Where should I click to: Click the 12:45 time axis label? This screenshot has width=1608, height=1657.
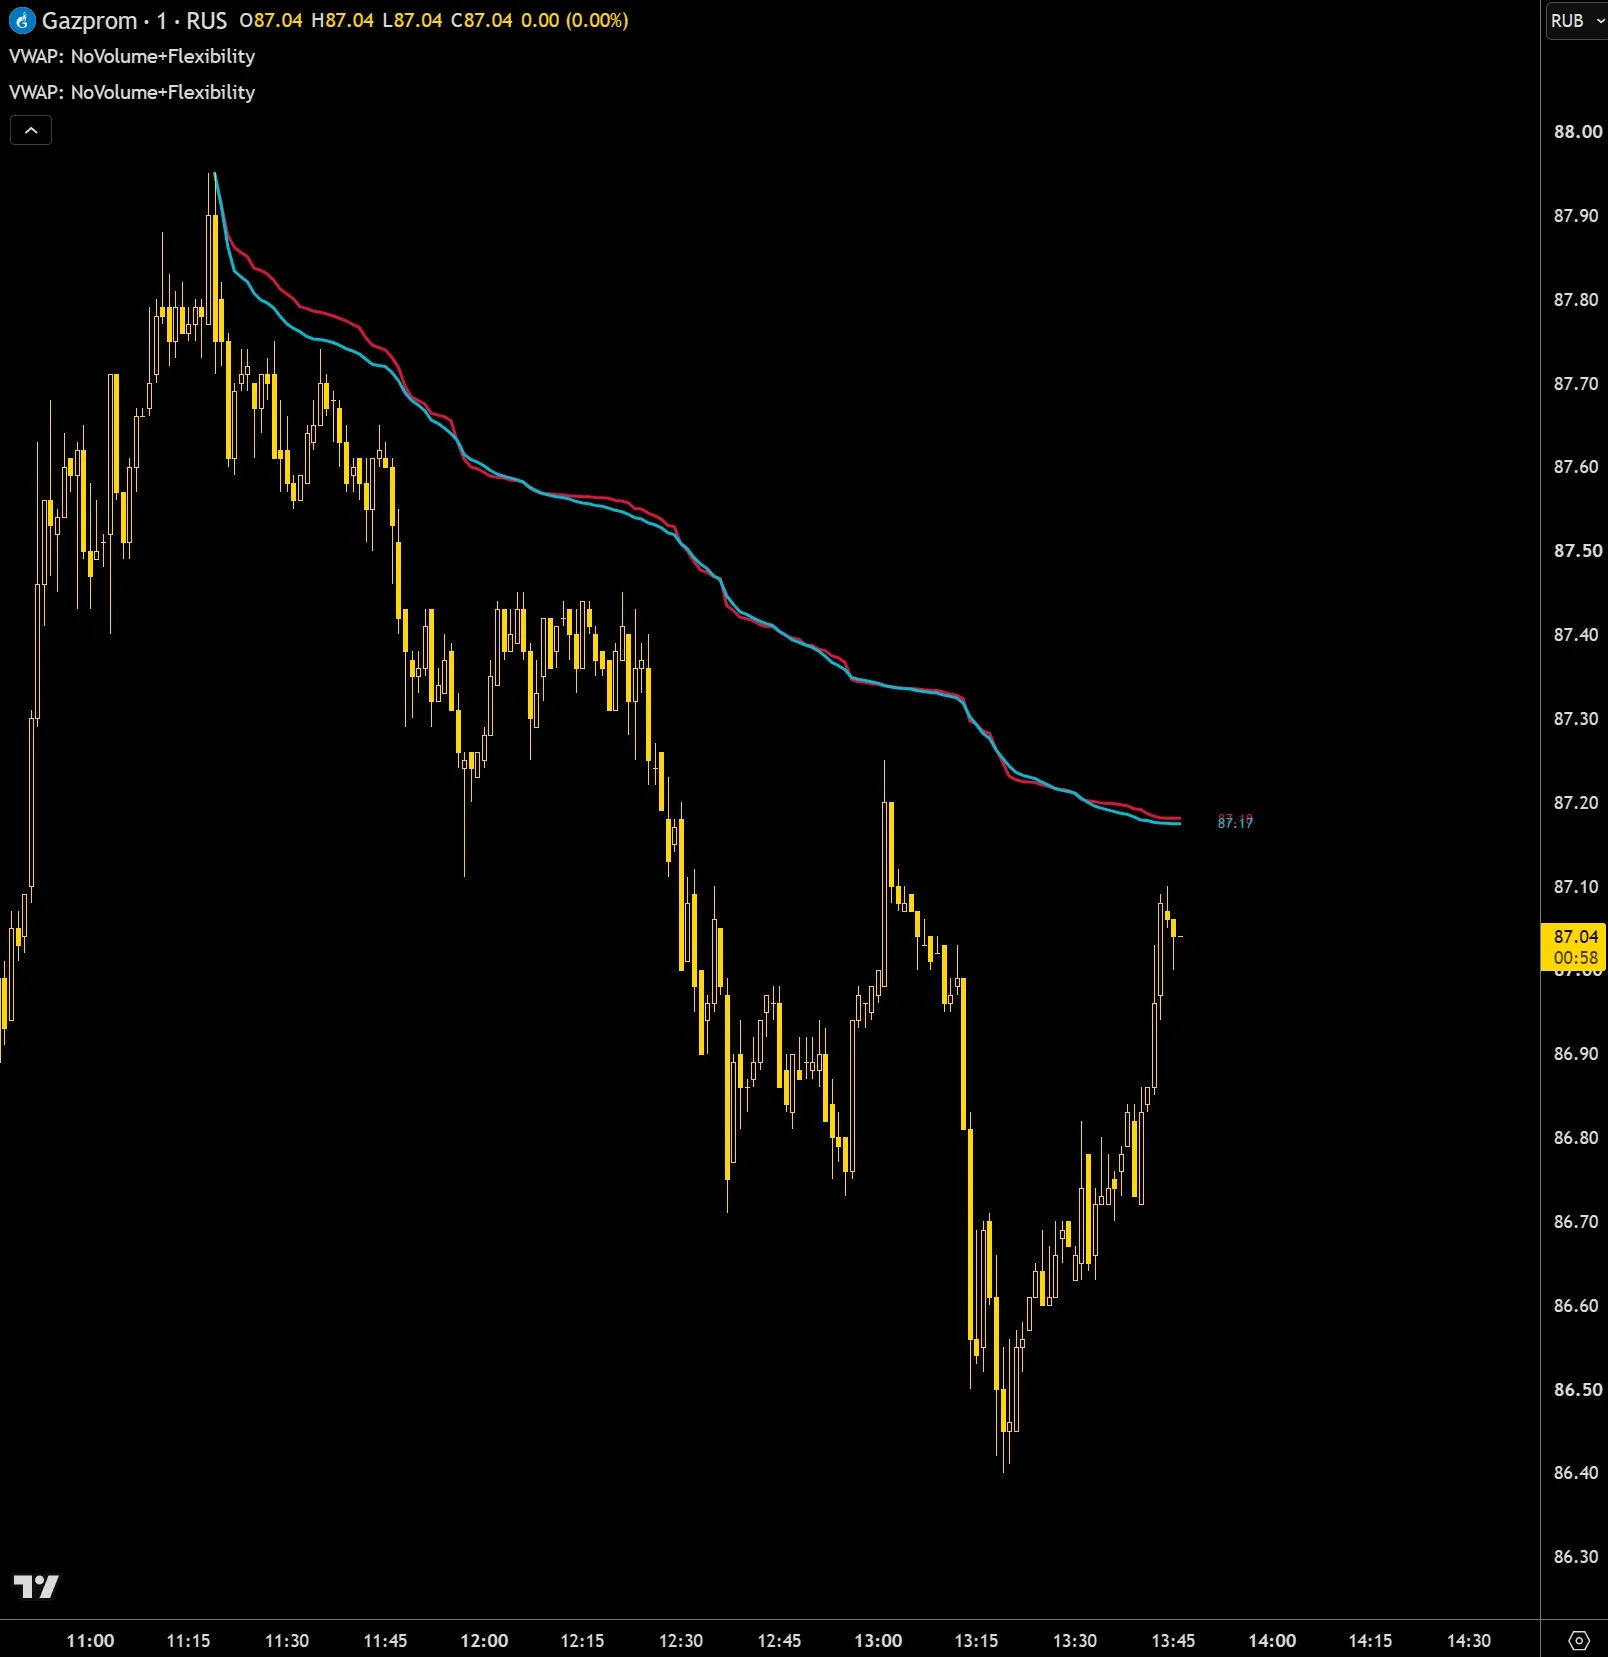779,1641
